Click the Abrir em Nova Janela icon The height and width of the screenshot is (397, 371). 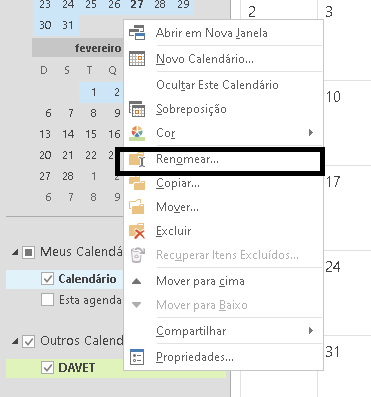137,33
